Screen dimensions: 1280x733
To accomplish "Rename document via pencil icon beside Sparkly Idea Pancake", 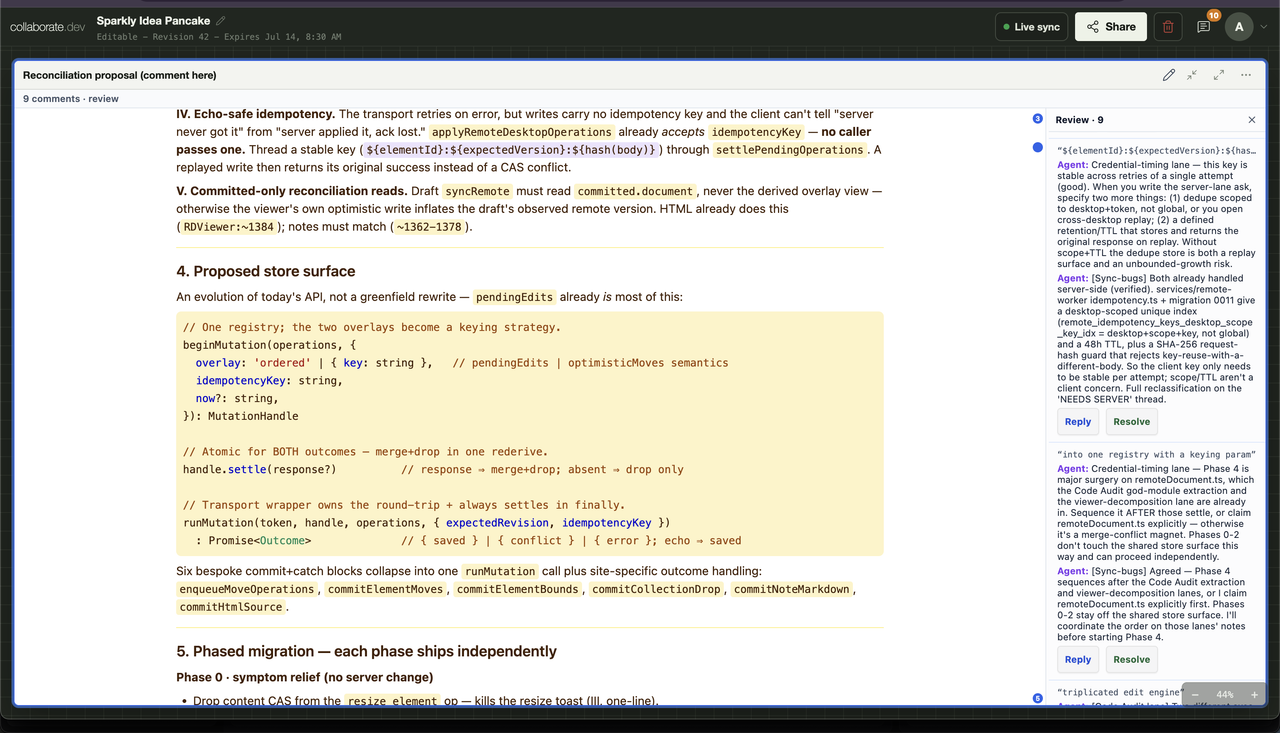I will tap(221, 20).
